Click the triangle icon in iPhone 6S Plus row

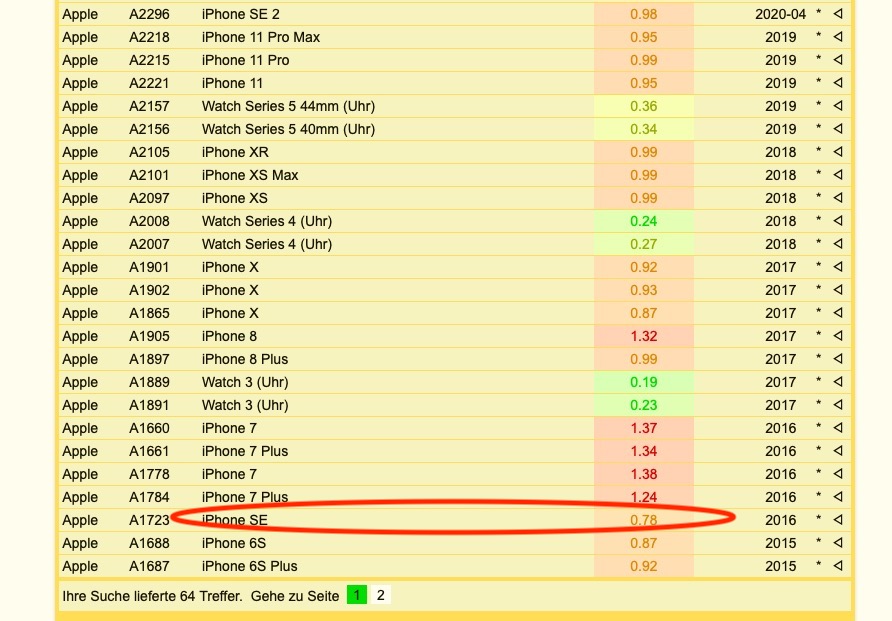(838, 565)
